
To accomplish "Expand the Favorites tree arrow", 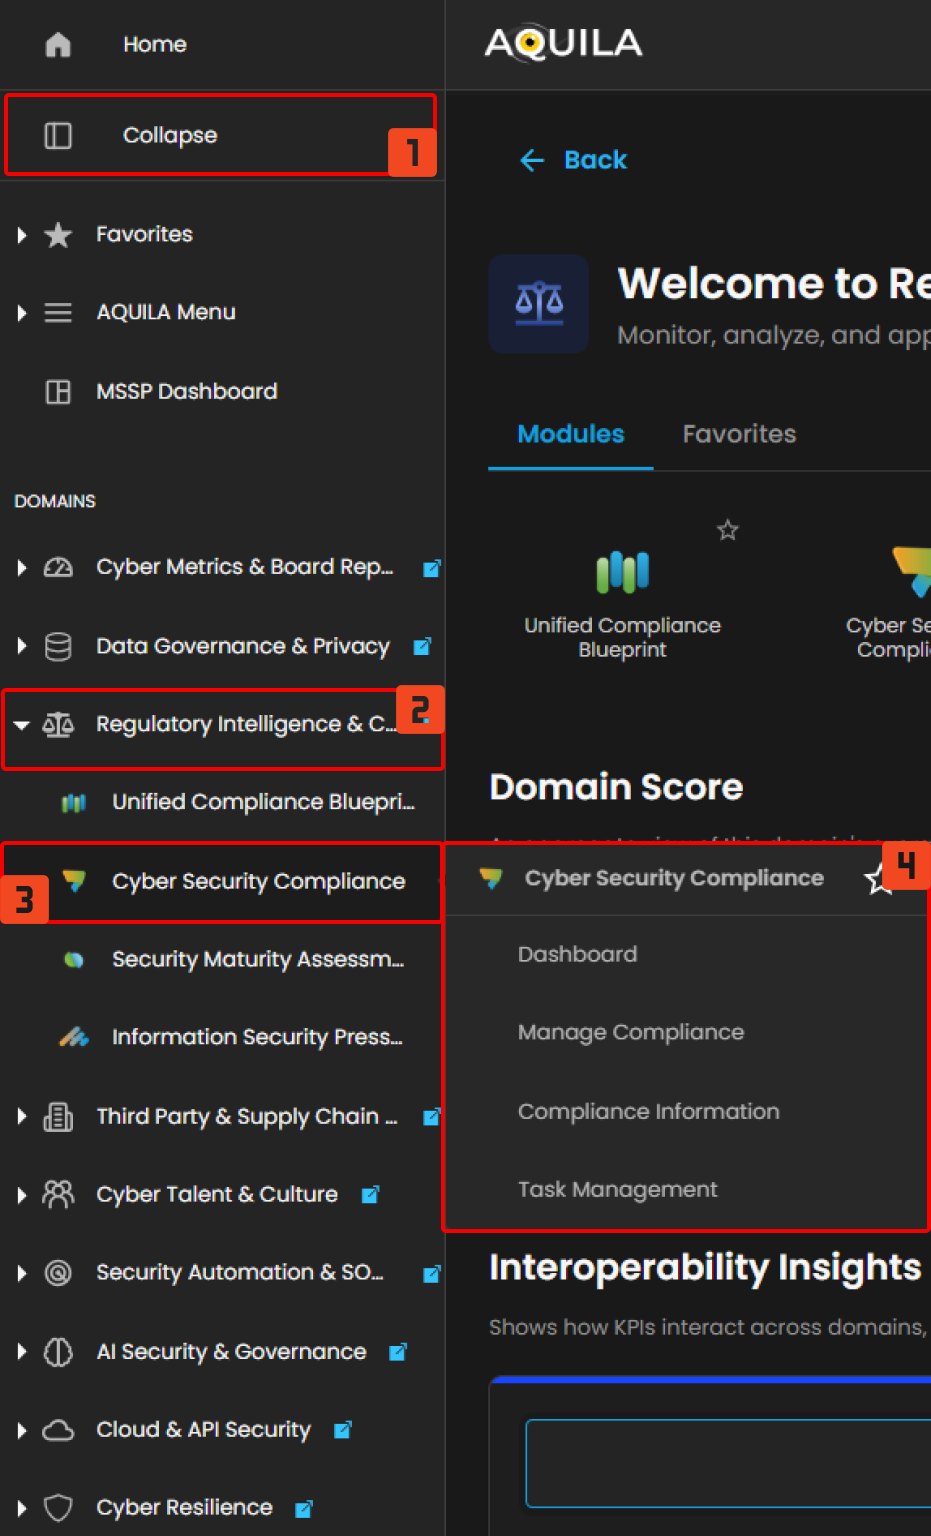I will click(x=22, y=235).
